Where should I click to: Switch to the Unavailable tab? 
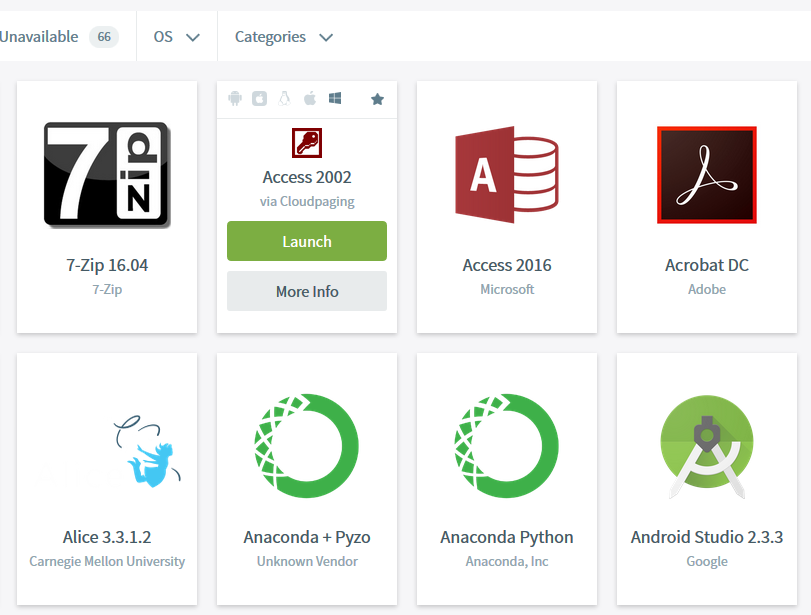(x=39, y=37)
